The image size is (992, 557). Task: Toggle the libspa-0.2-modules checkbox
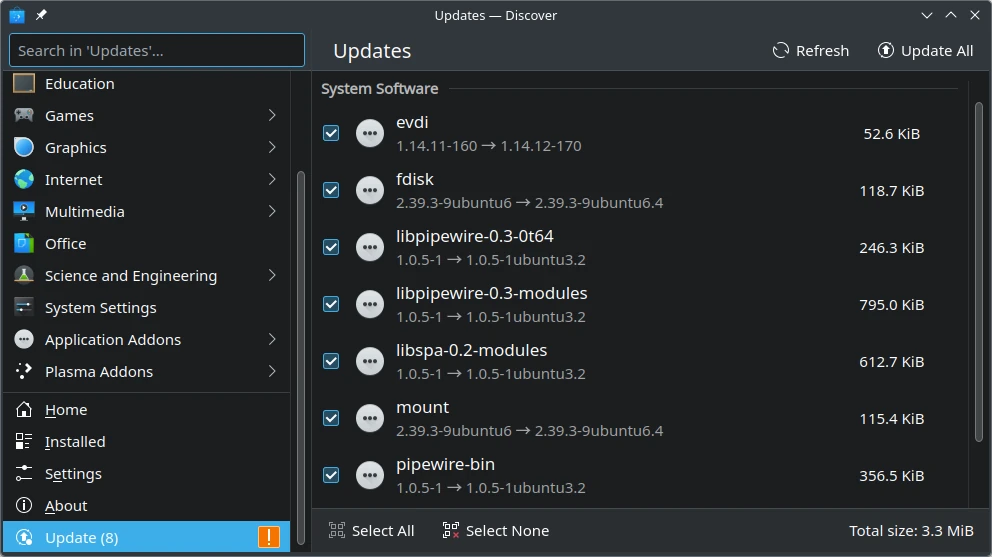point(331,361)
